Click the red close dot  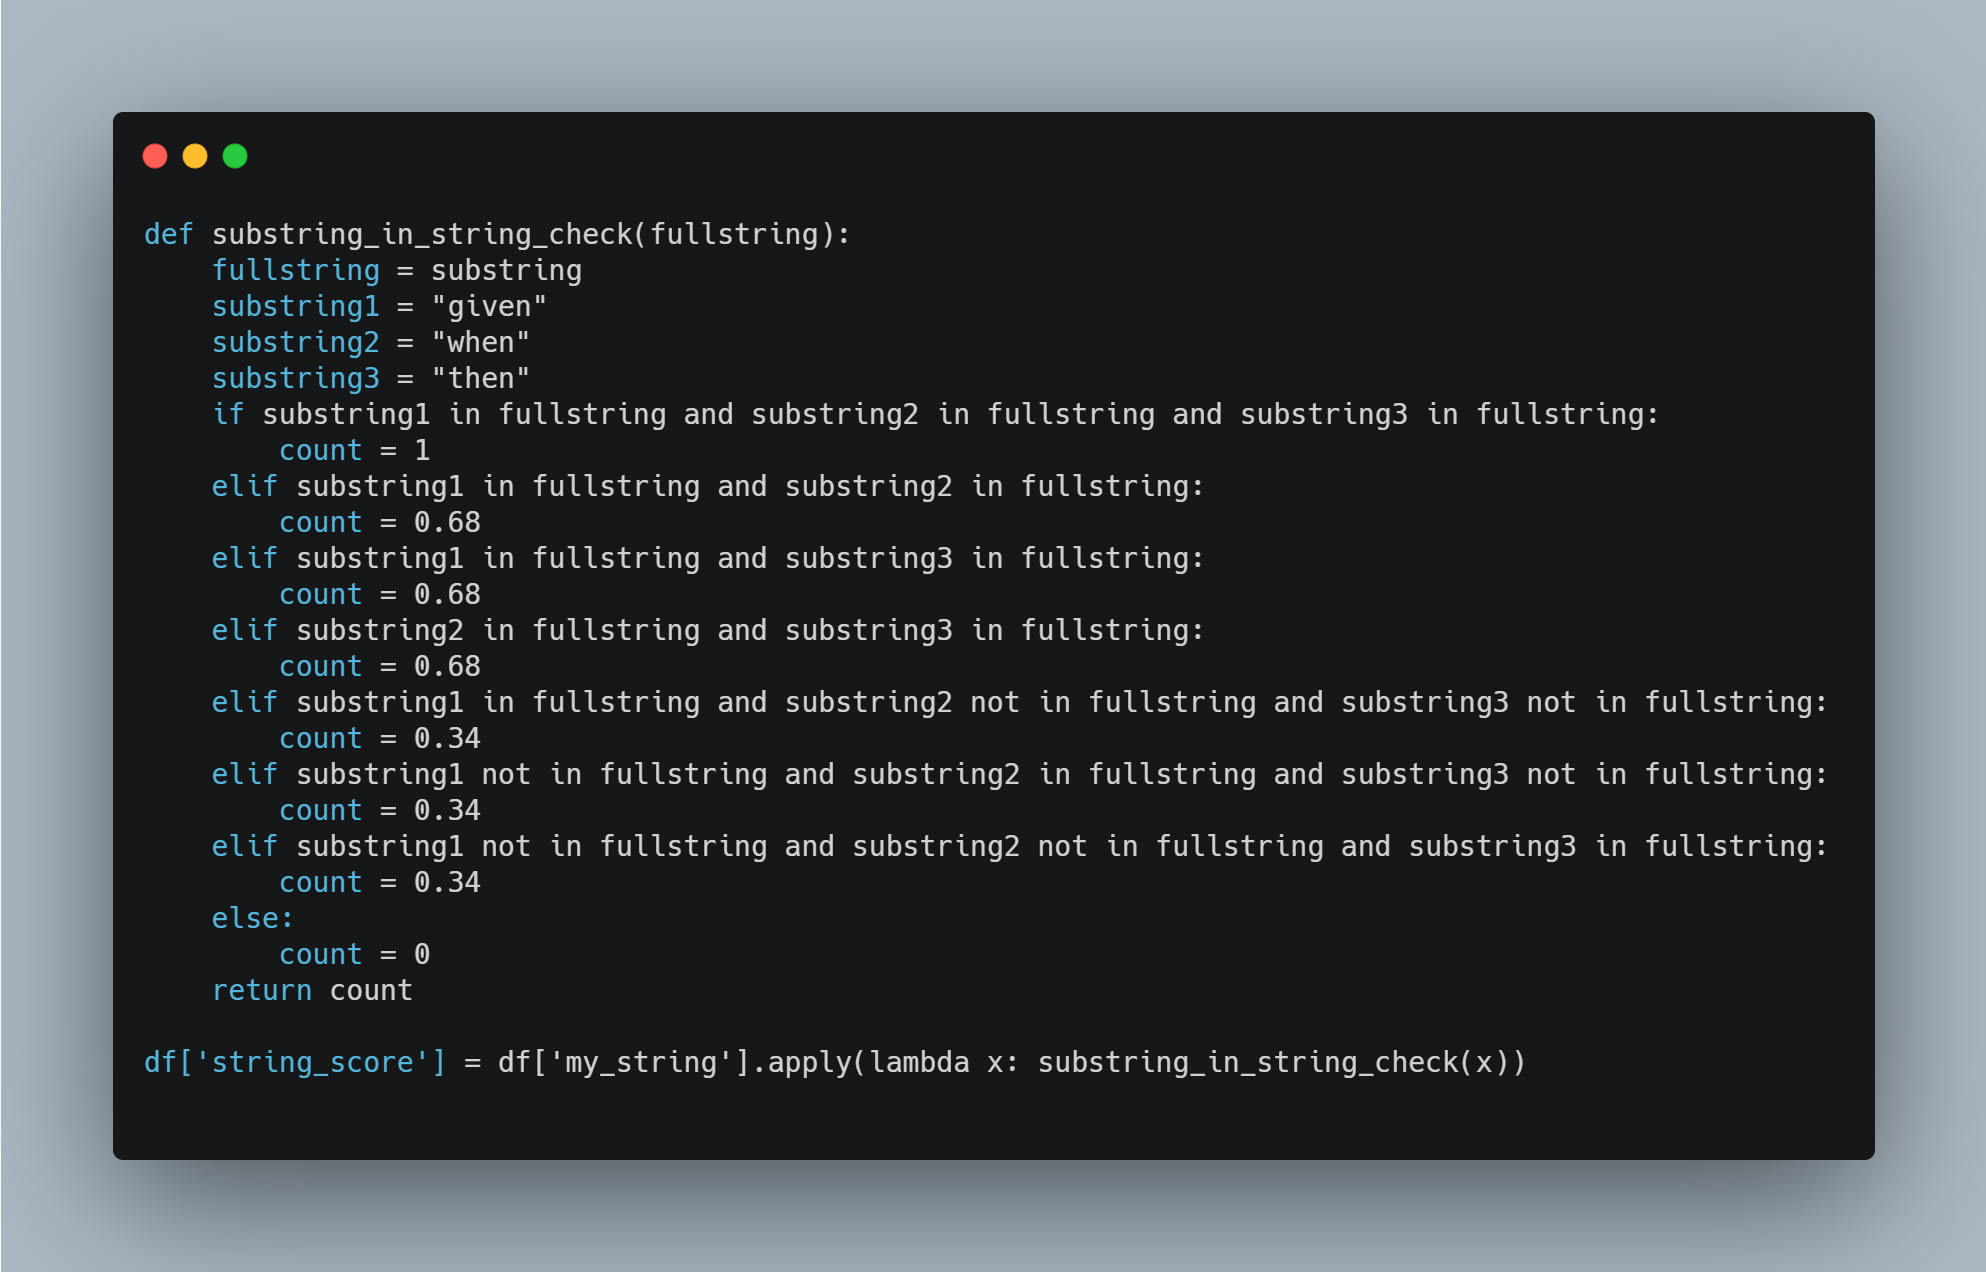[155, 156]
